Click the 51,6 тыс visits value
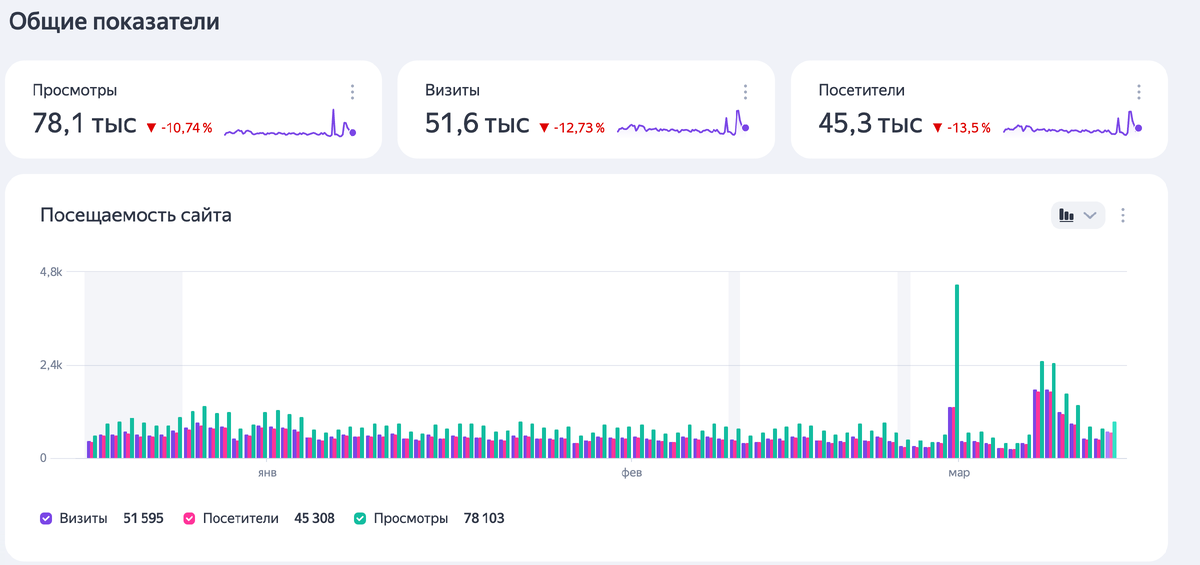The height and width of the screenshot is (565, 1200). point(477,125)
